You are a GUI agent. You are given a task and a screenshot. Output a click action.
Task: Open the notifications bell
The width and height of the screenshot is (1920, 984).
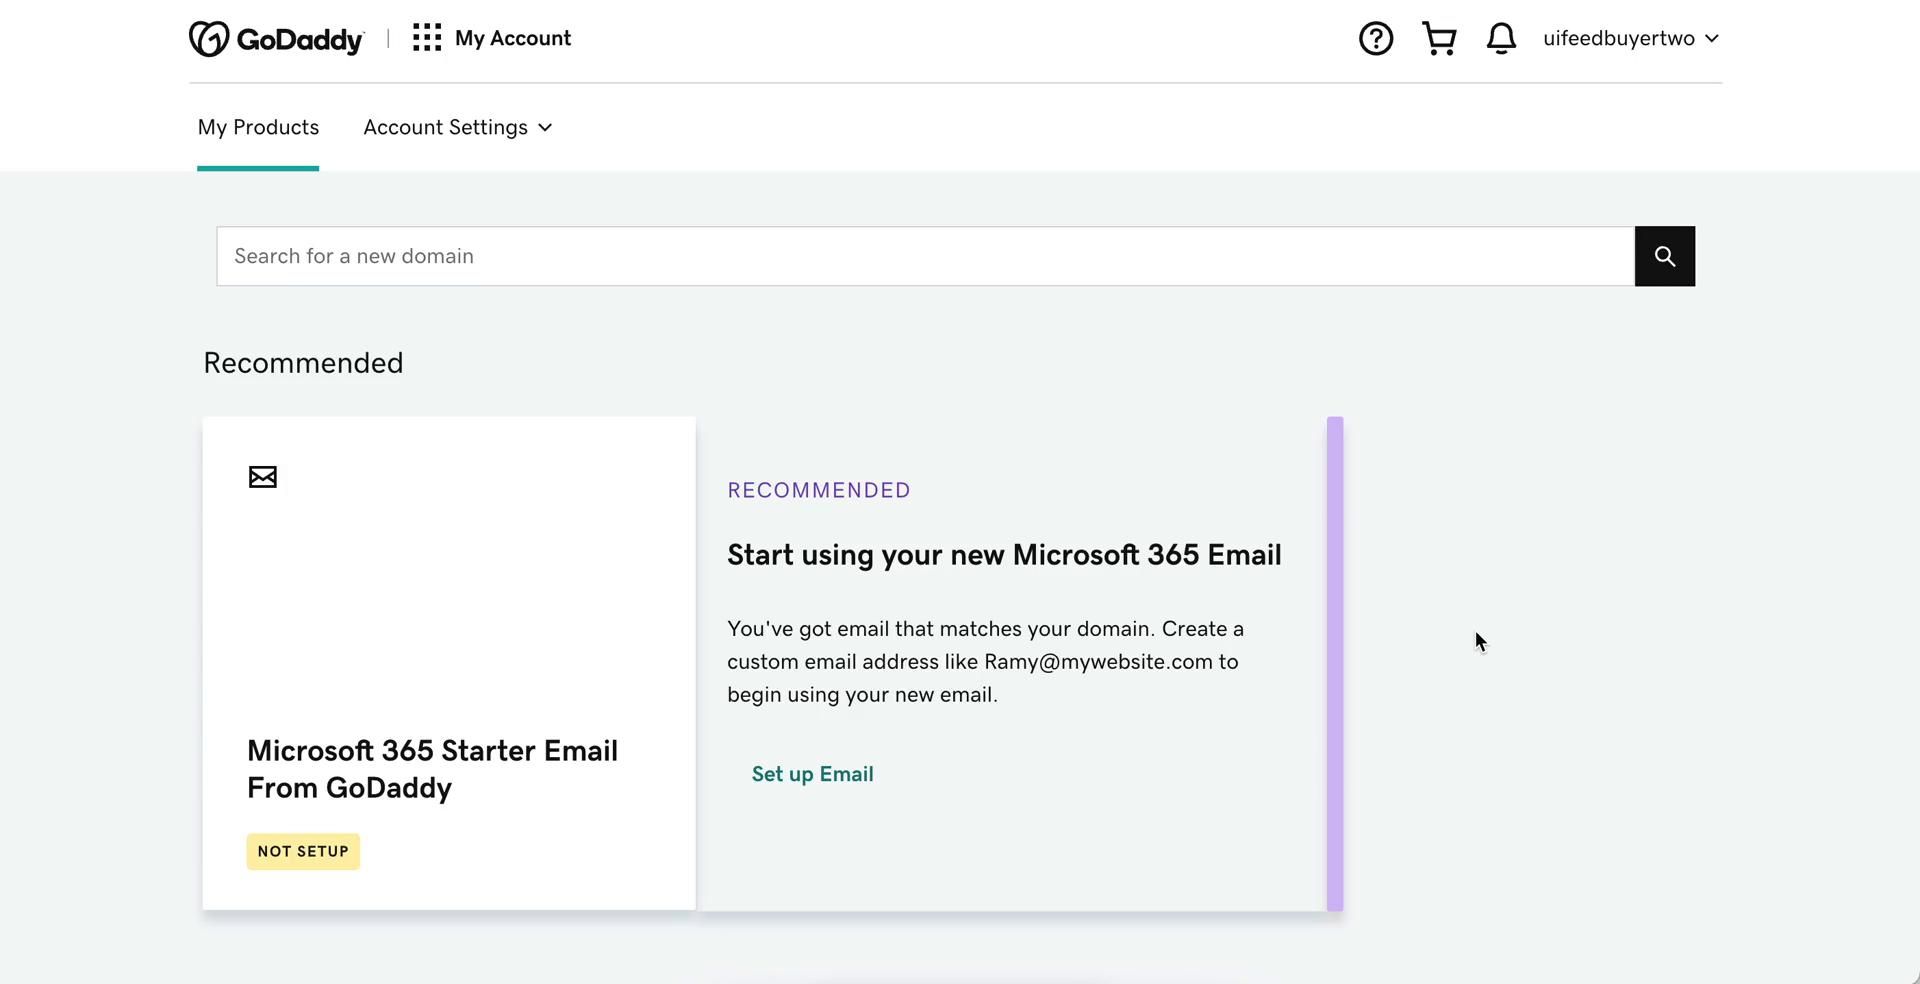(1501, 39)
